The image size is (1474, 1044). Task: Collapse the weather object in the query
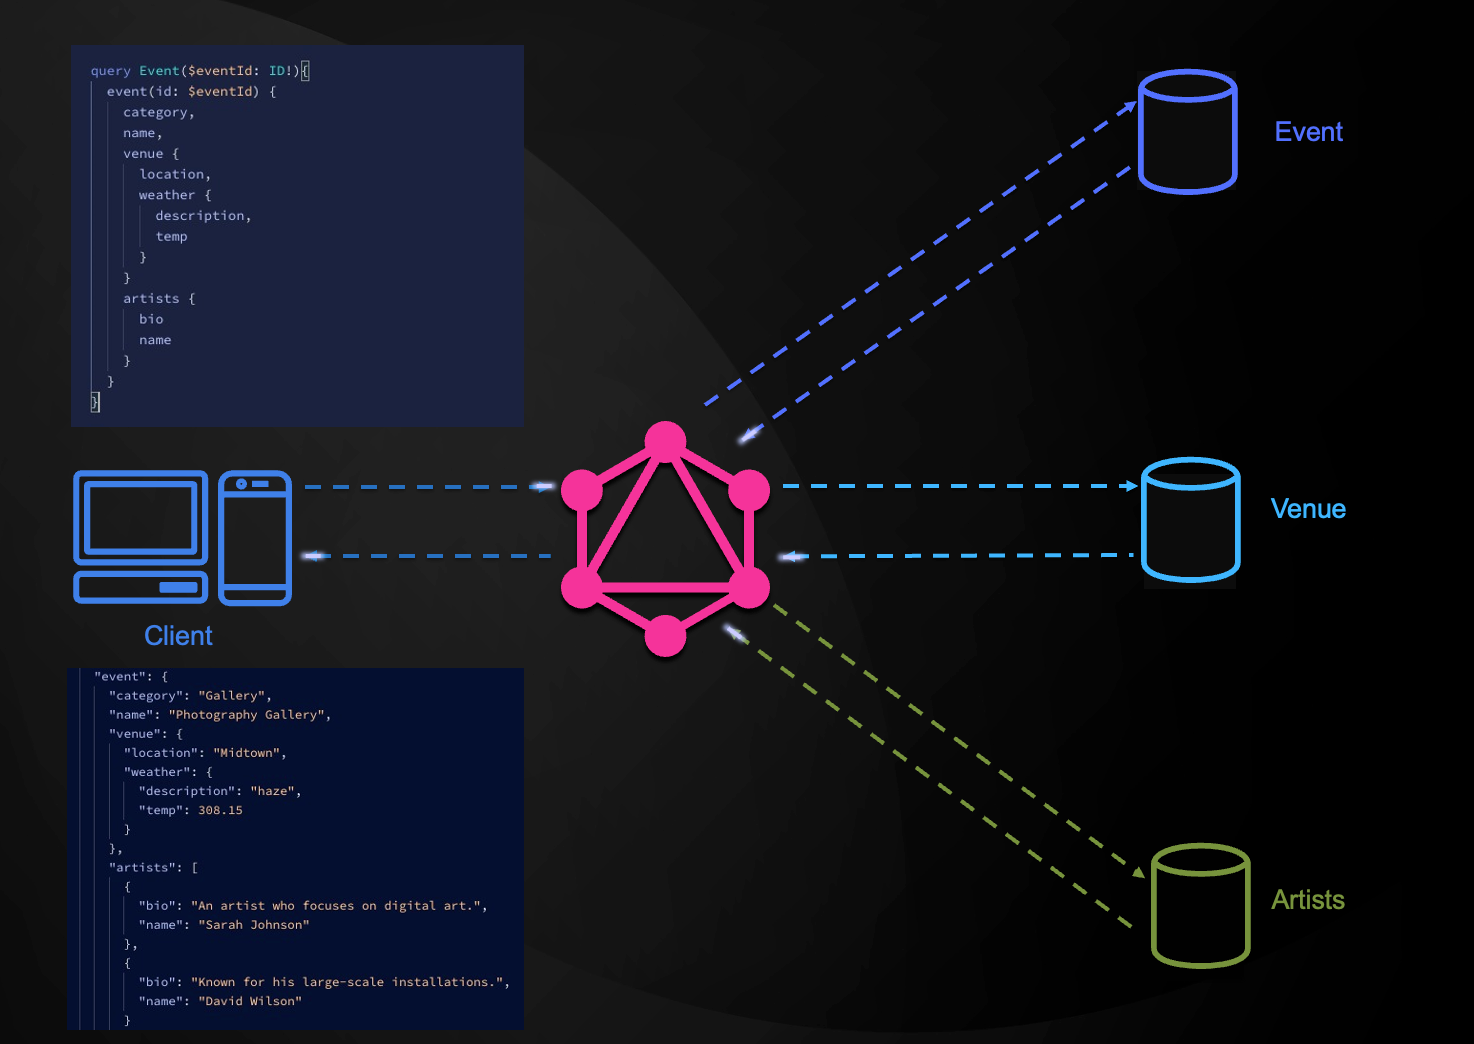click(x=167, y=194)
